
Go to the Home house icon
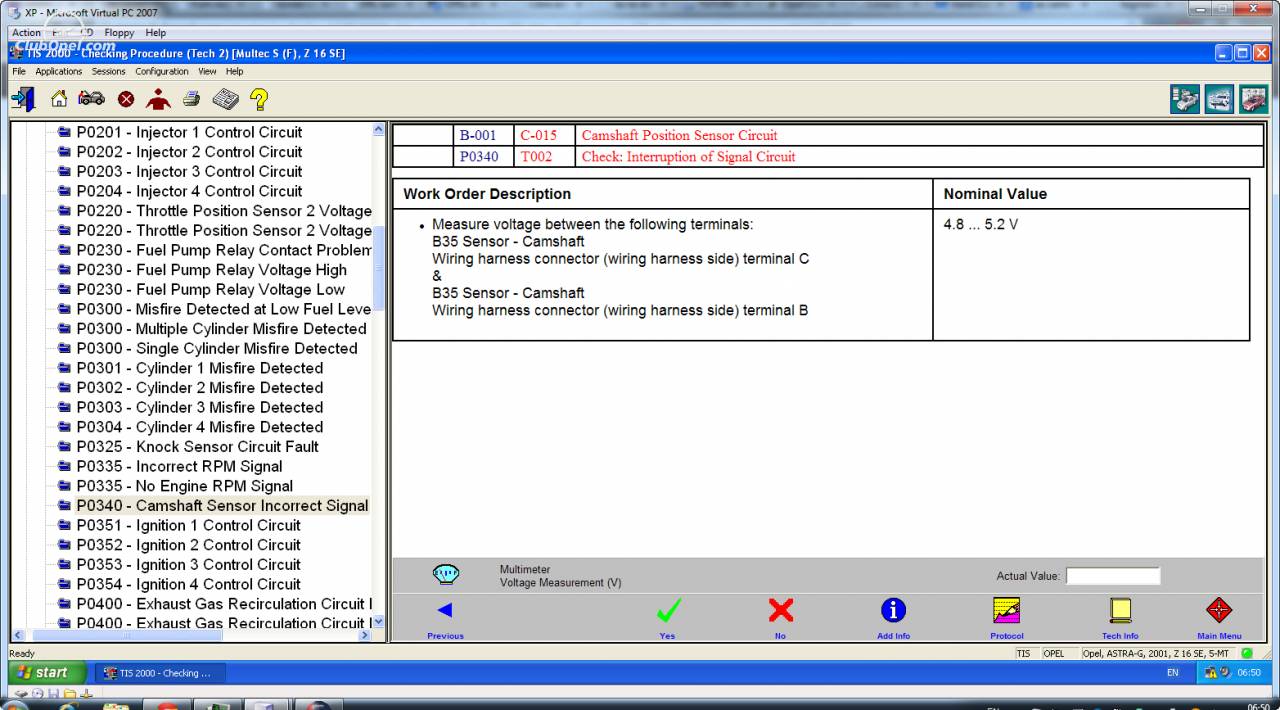tap(59, 99)
